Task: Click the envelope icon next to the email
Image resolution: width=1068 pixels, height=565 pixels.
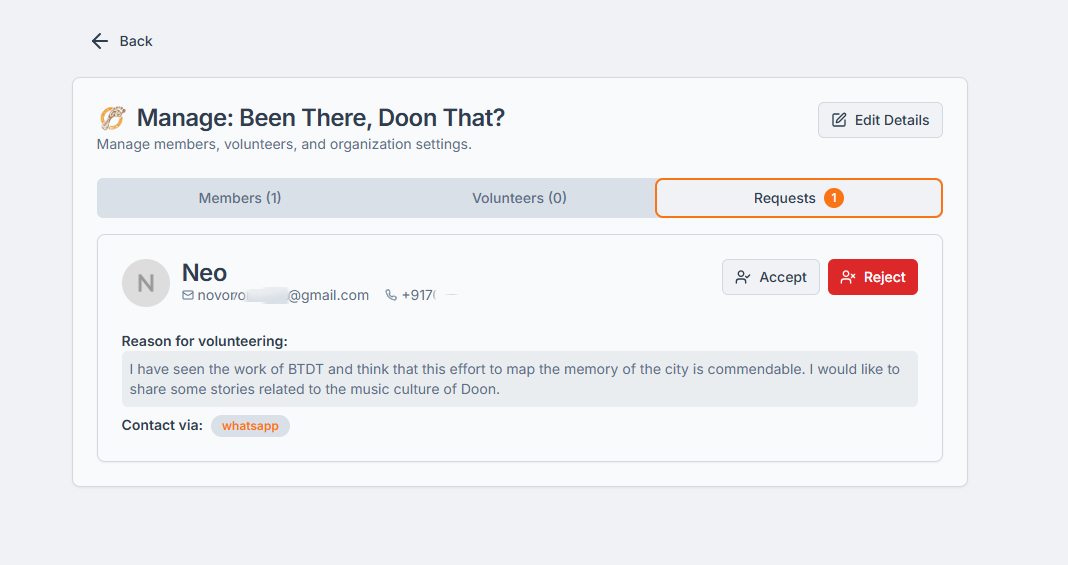Action: point(188,295)
